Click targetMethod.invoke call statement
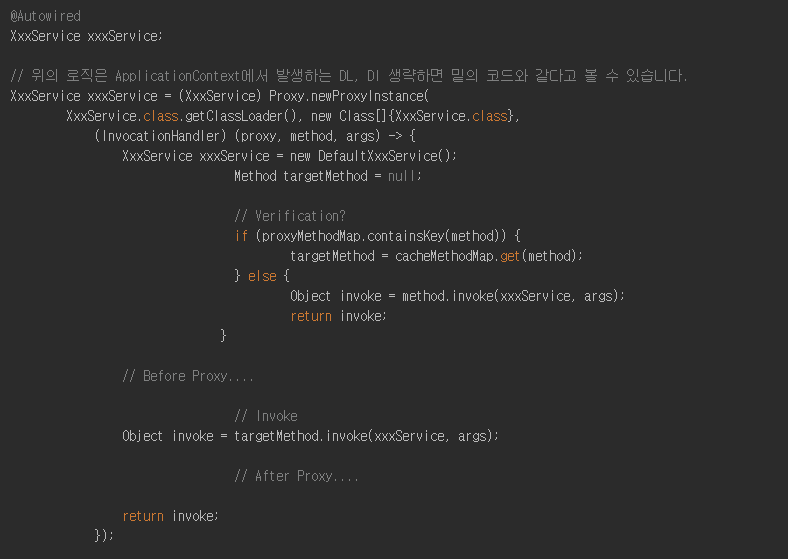The height and width of the screenshot is (559, 788). pyautogui.click(x=310, y=436)
